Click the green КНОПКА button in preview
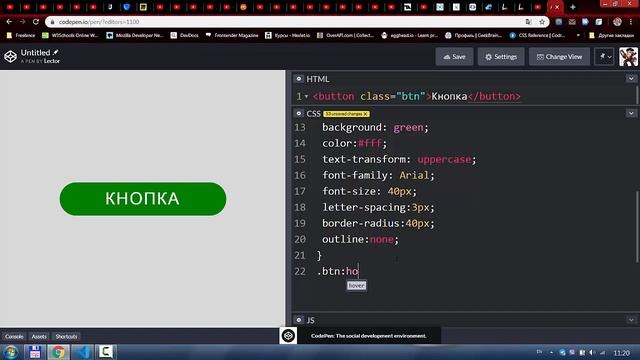The image size is (640, 360). [143, 199]
